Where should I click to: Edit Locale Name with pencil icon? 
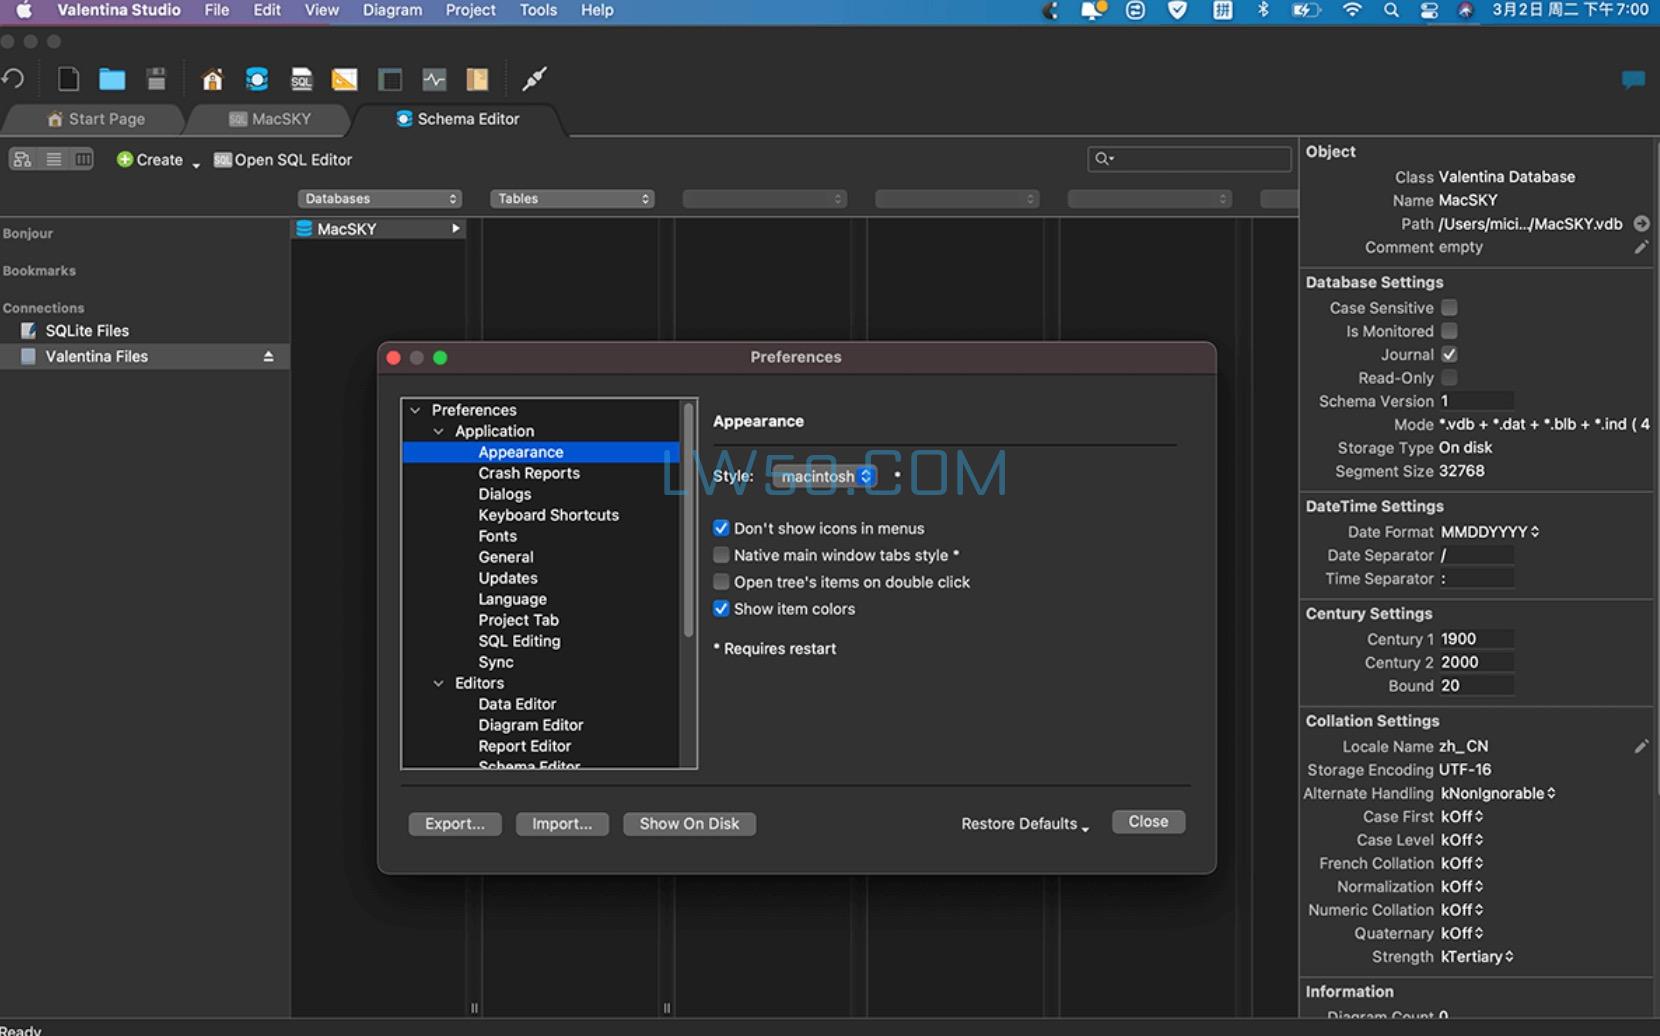pos(1641,746)
